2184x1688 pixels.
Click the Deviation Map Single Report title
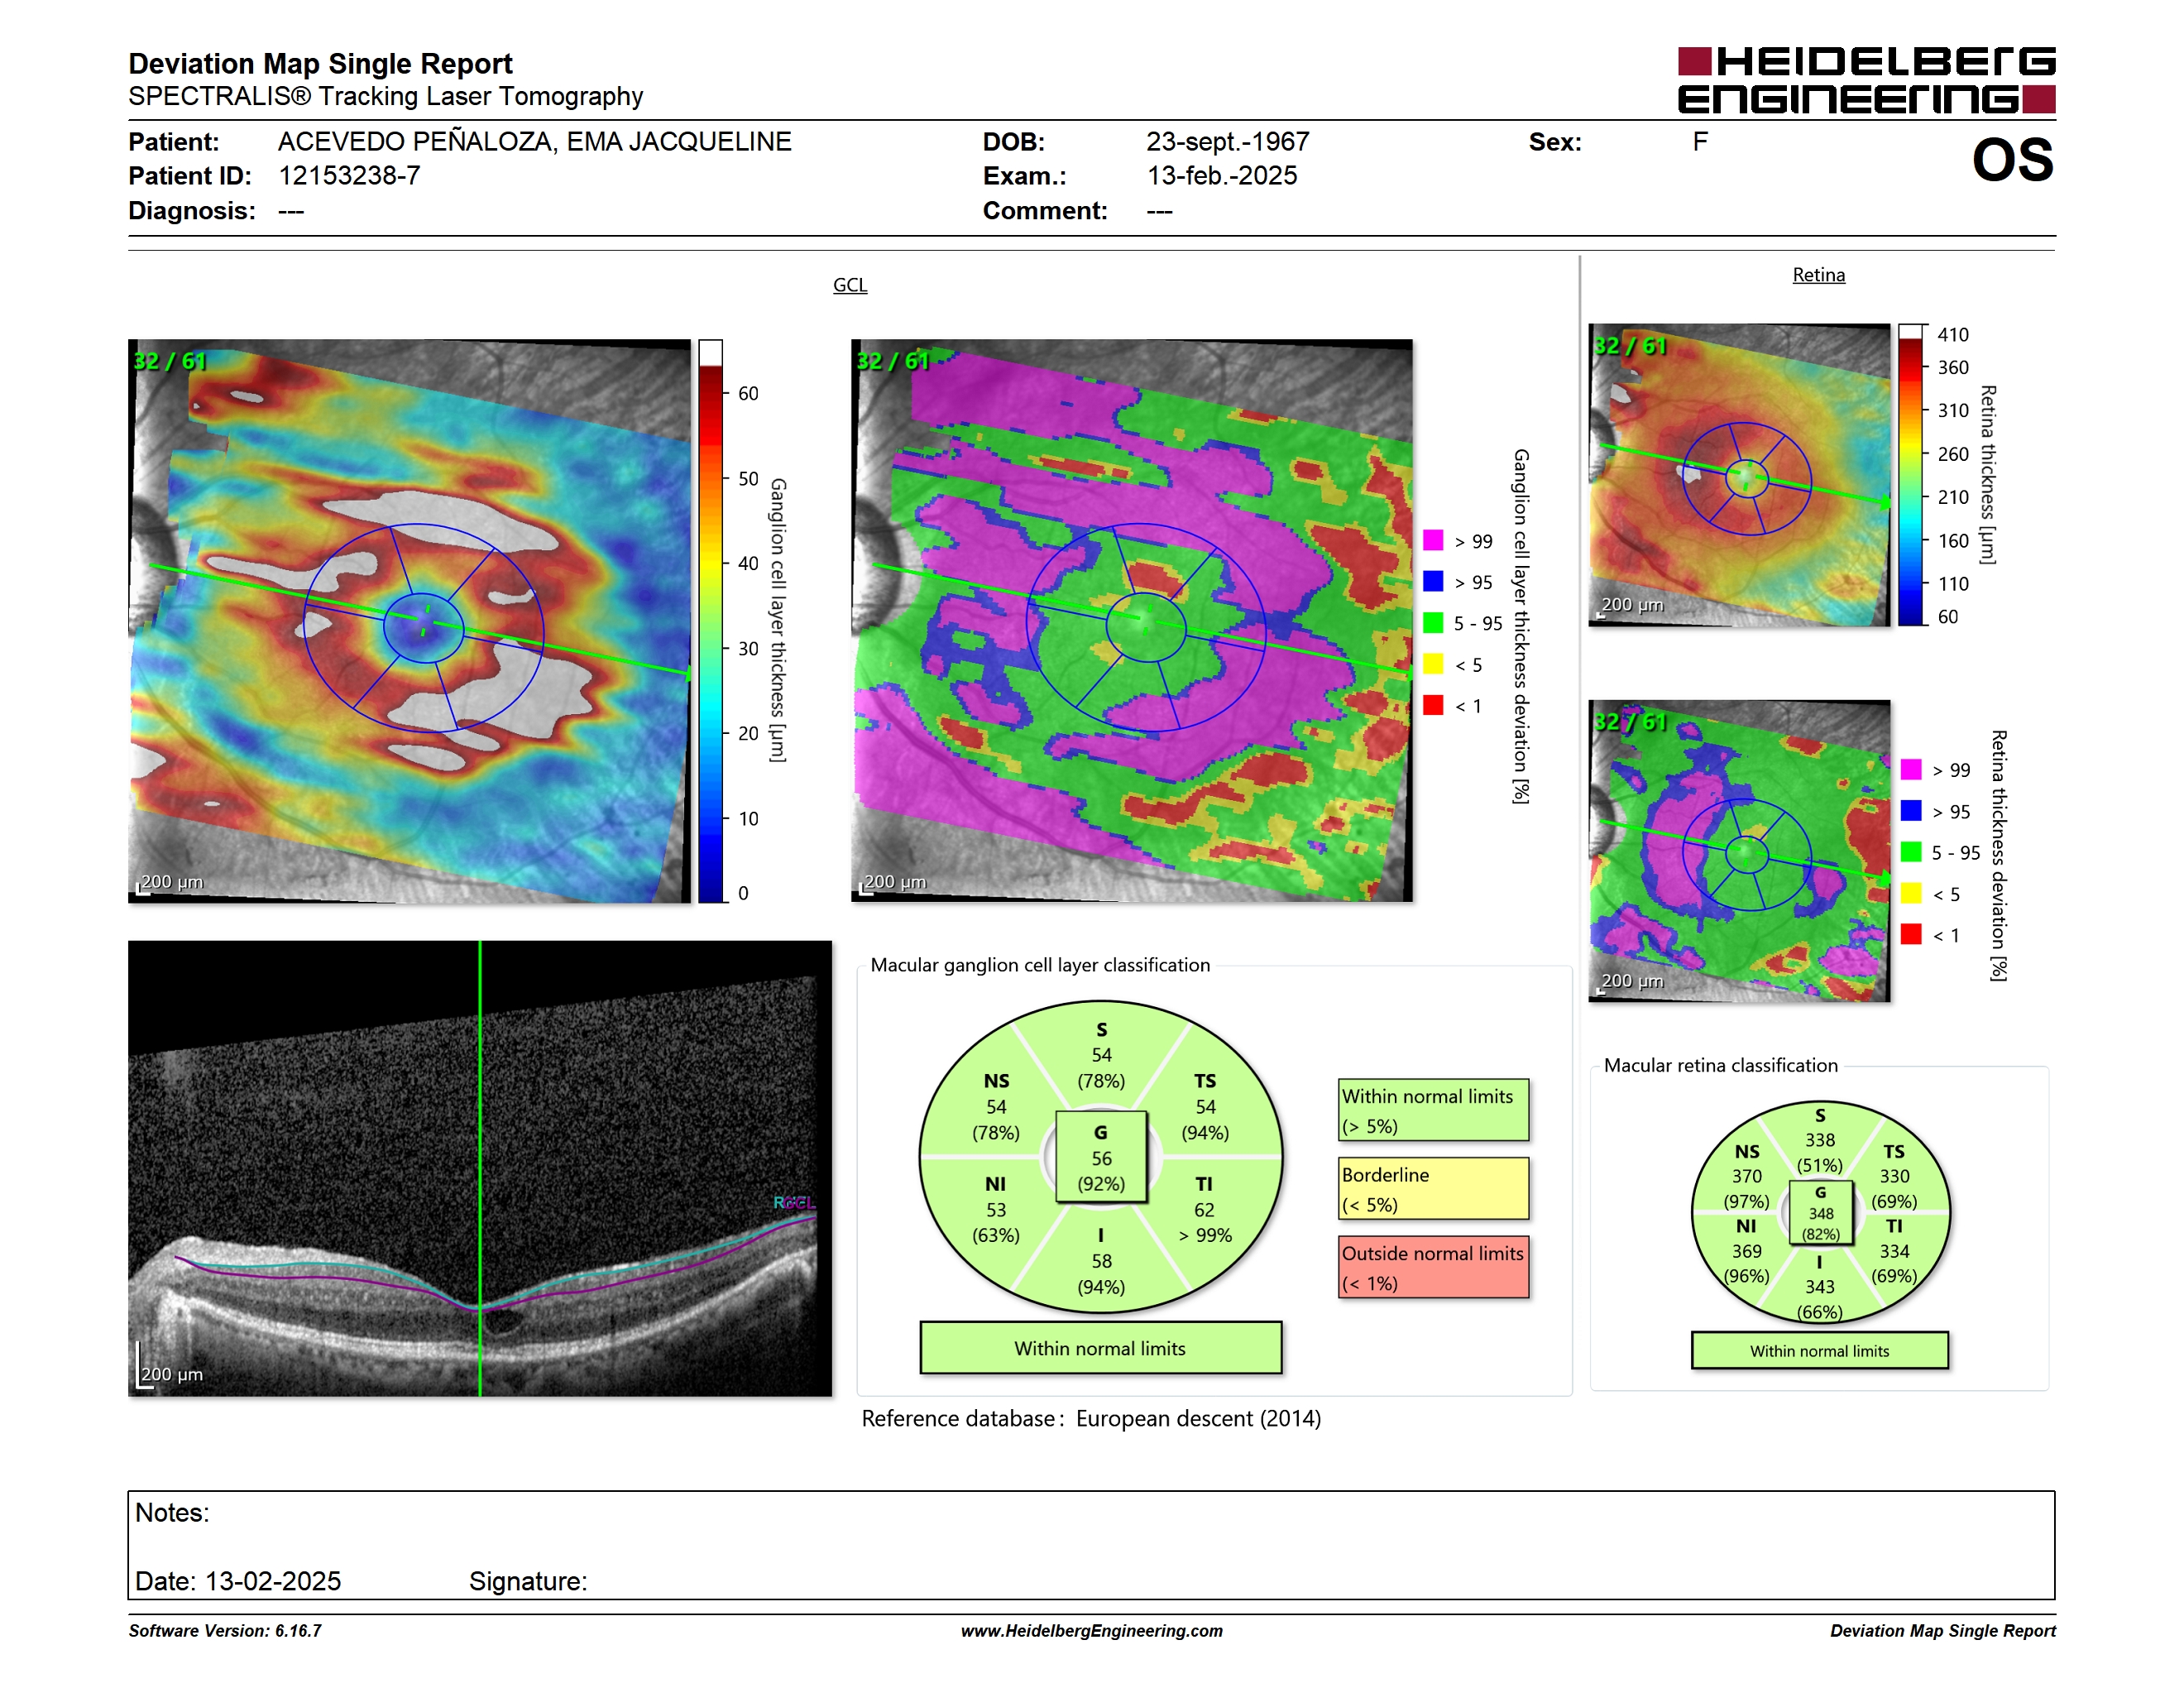(320, 64)
